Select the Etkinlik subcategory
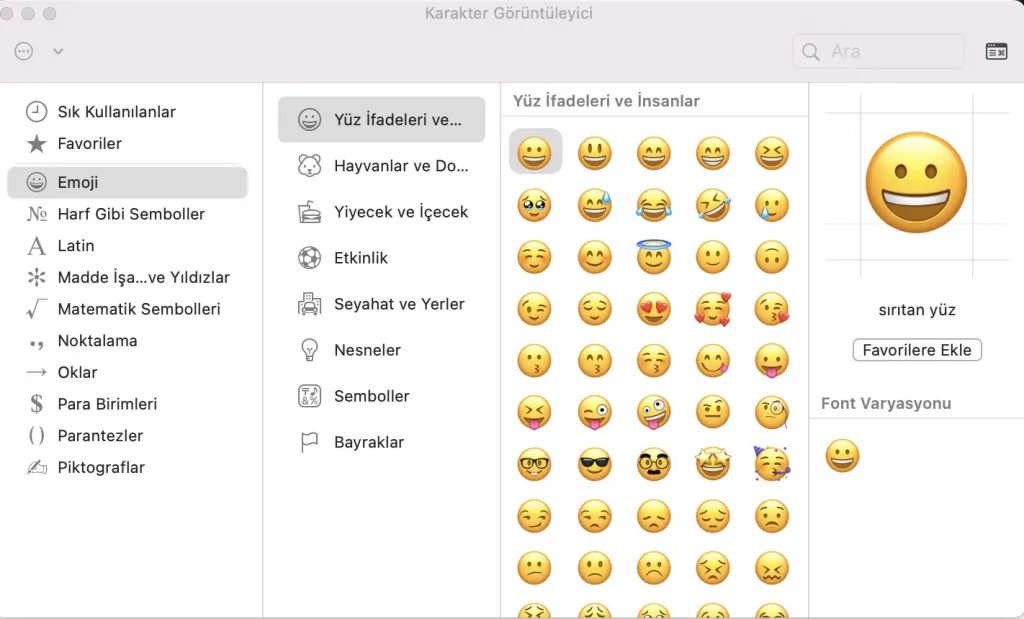This screenshot has width=1024, height=619. 381,258
